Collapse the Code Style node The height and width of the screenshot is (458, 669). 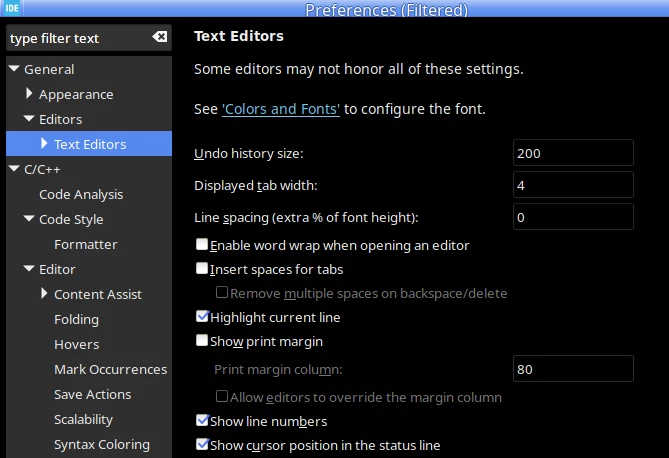click(x=29, y=219)
